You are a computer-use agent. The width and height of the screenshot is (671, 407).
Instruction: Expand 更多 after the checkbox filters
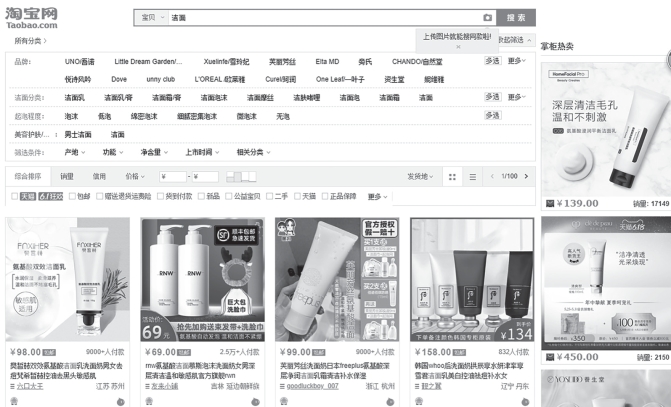coord(378,196)
